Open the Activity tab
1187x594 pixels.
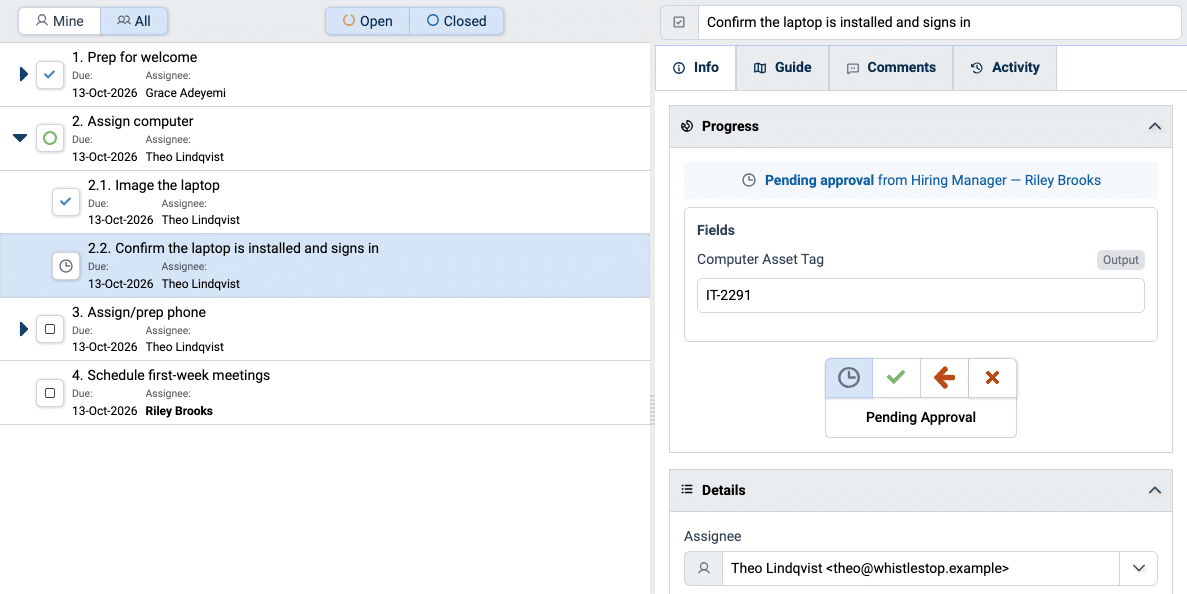coord(1005,67)
